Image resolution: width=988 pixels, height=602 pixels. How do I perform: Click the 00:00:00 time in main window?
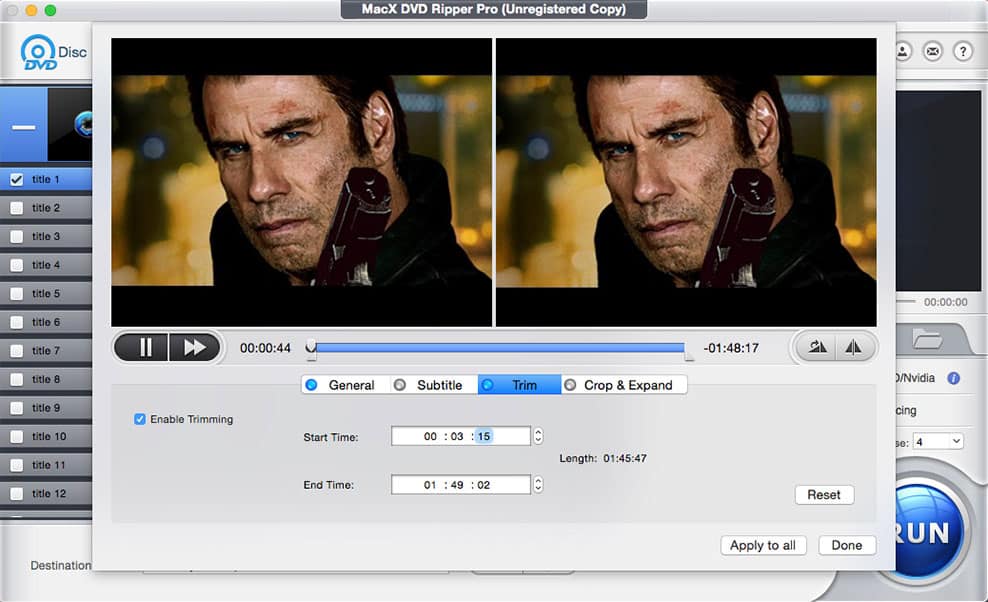[x=945, y=303]
